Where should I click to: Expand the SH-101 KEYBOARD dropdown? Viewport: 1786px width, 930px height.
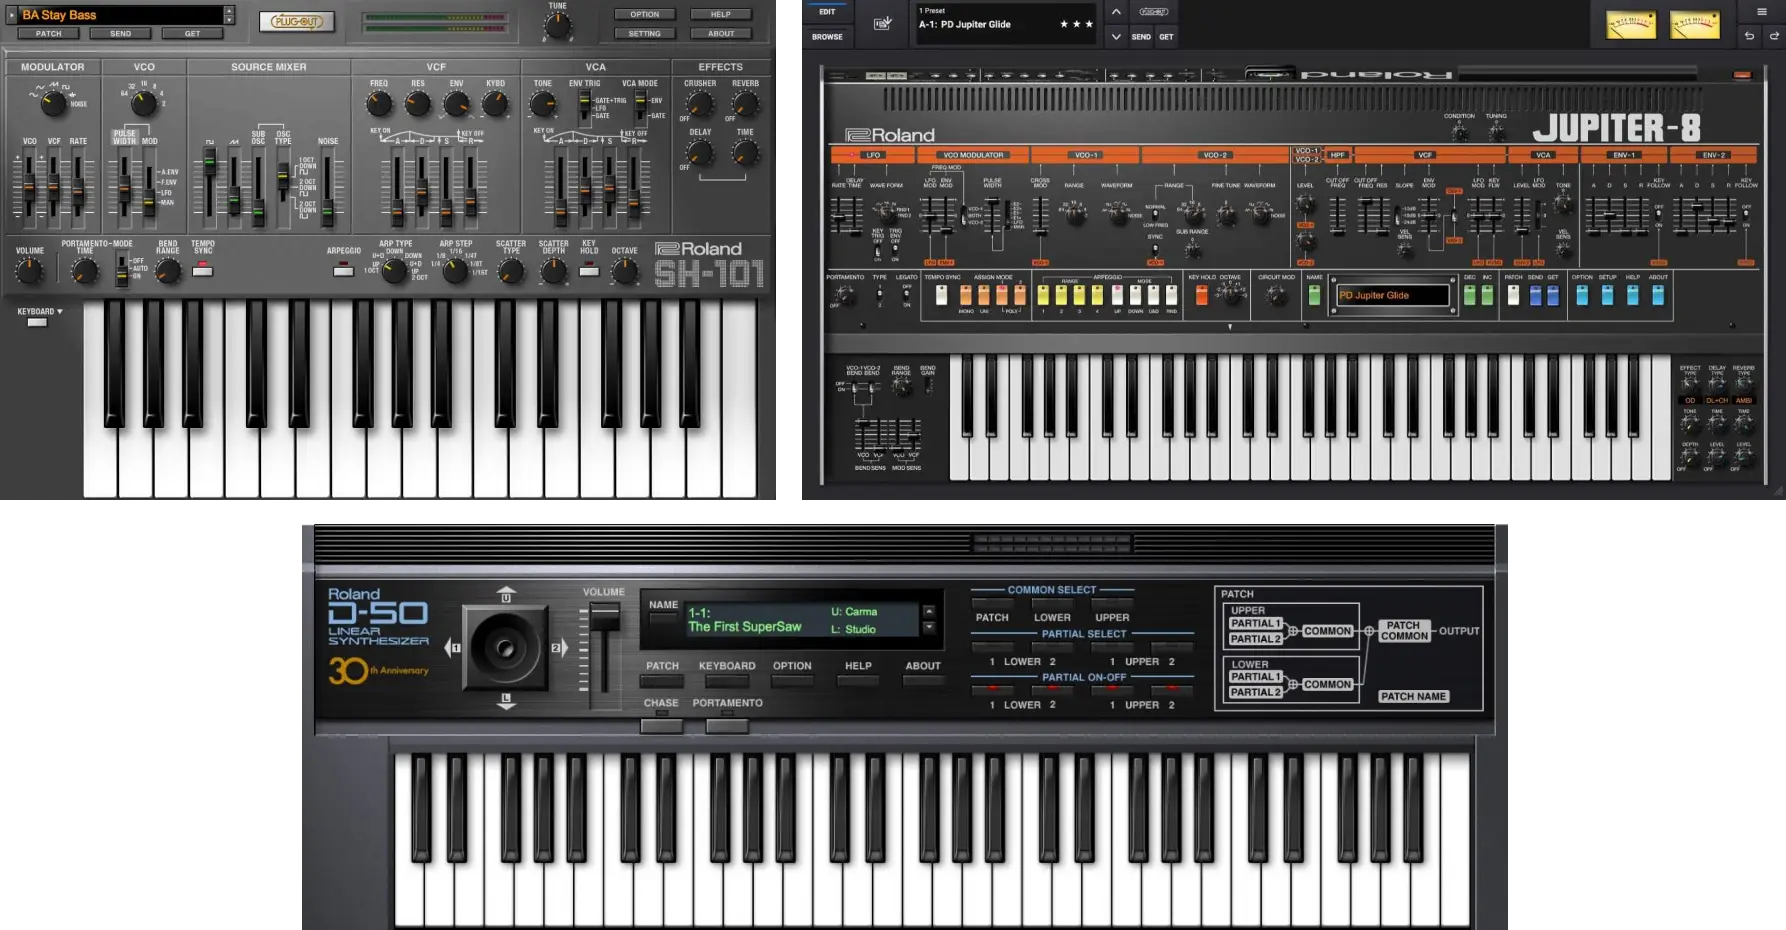coord(40,312)
